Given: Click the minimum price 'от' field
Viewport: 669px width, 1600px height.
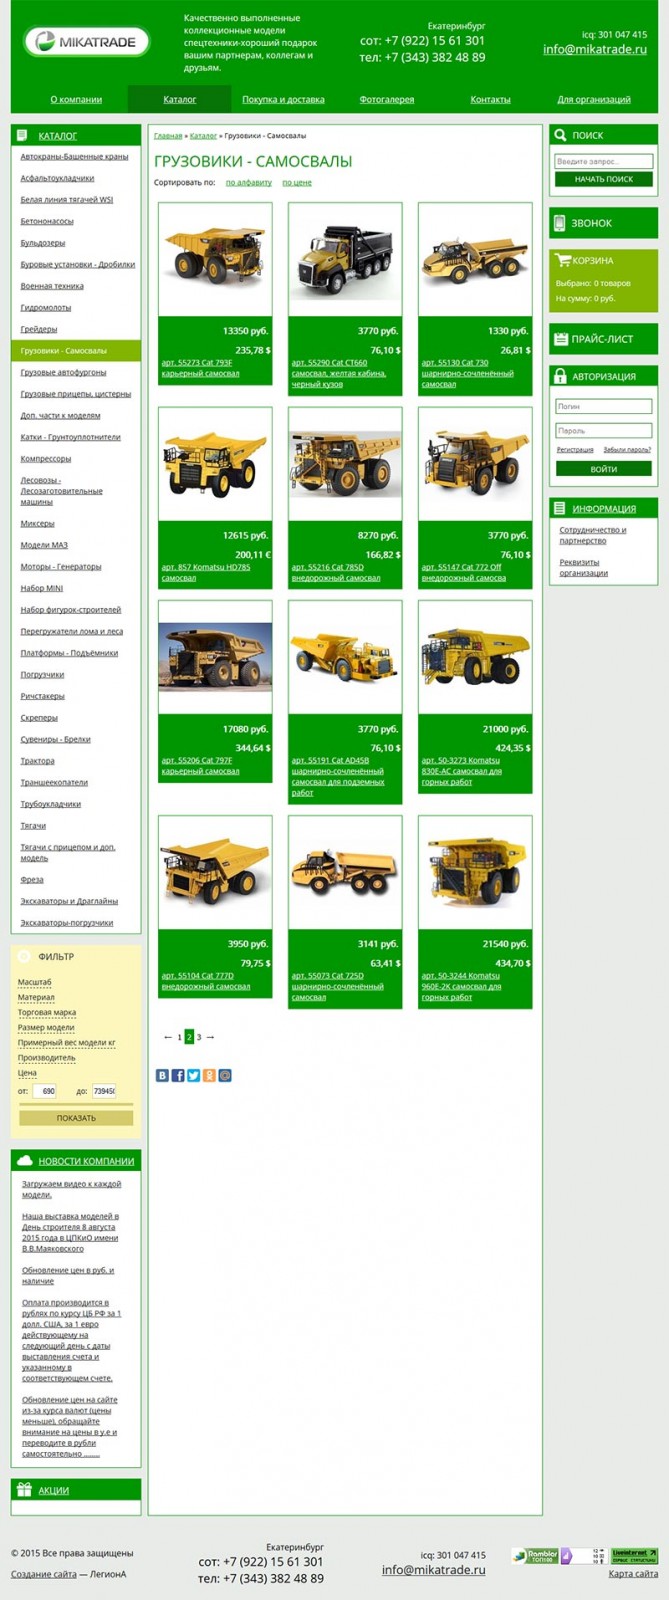Looking at the screenshot, I should tap(45, 1090).
